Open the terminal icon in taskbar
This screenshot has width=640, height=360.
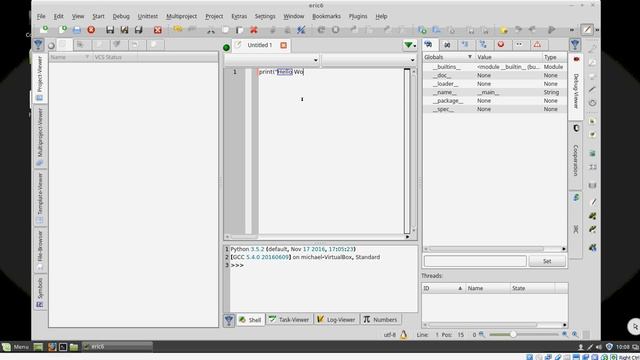[x=63, y=347]
